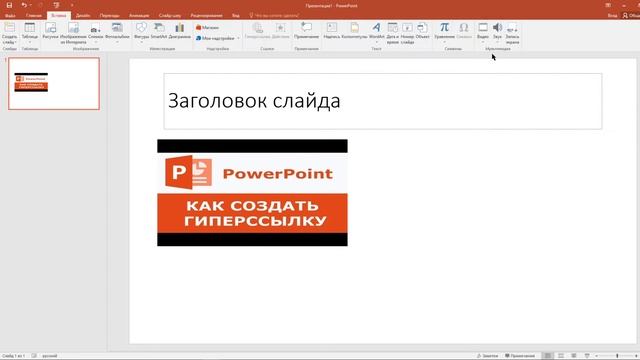
Task: Click the 'Что вы хотите сделать' search box
Action: 274,16
